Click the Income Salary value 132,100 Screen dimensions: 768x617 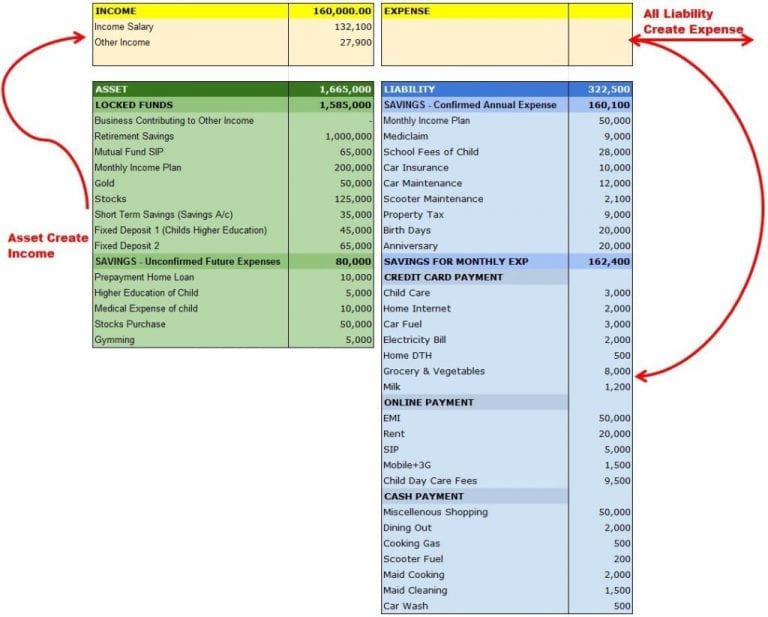point(352,27)
